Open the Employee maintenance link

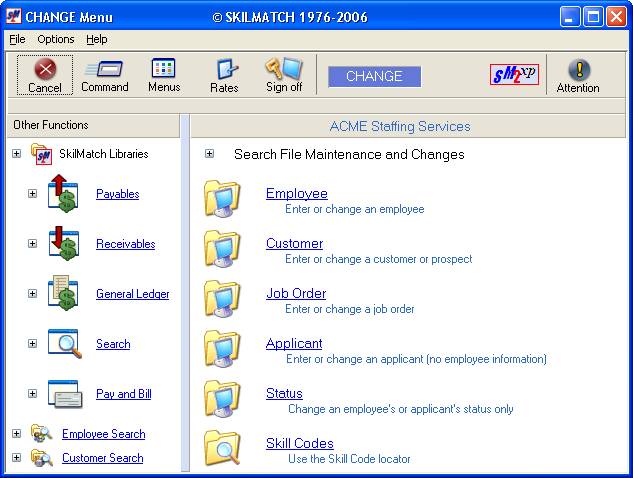pos(297,193)
